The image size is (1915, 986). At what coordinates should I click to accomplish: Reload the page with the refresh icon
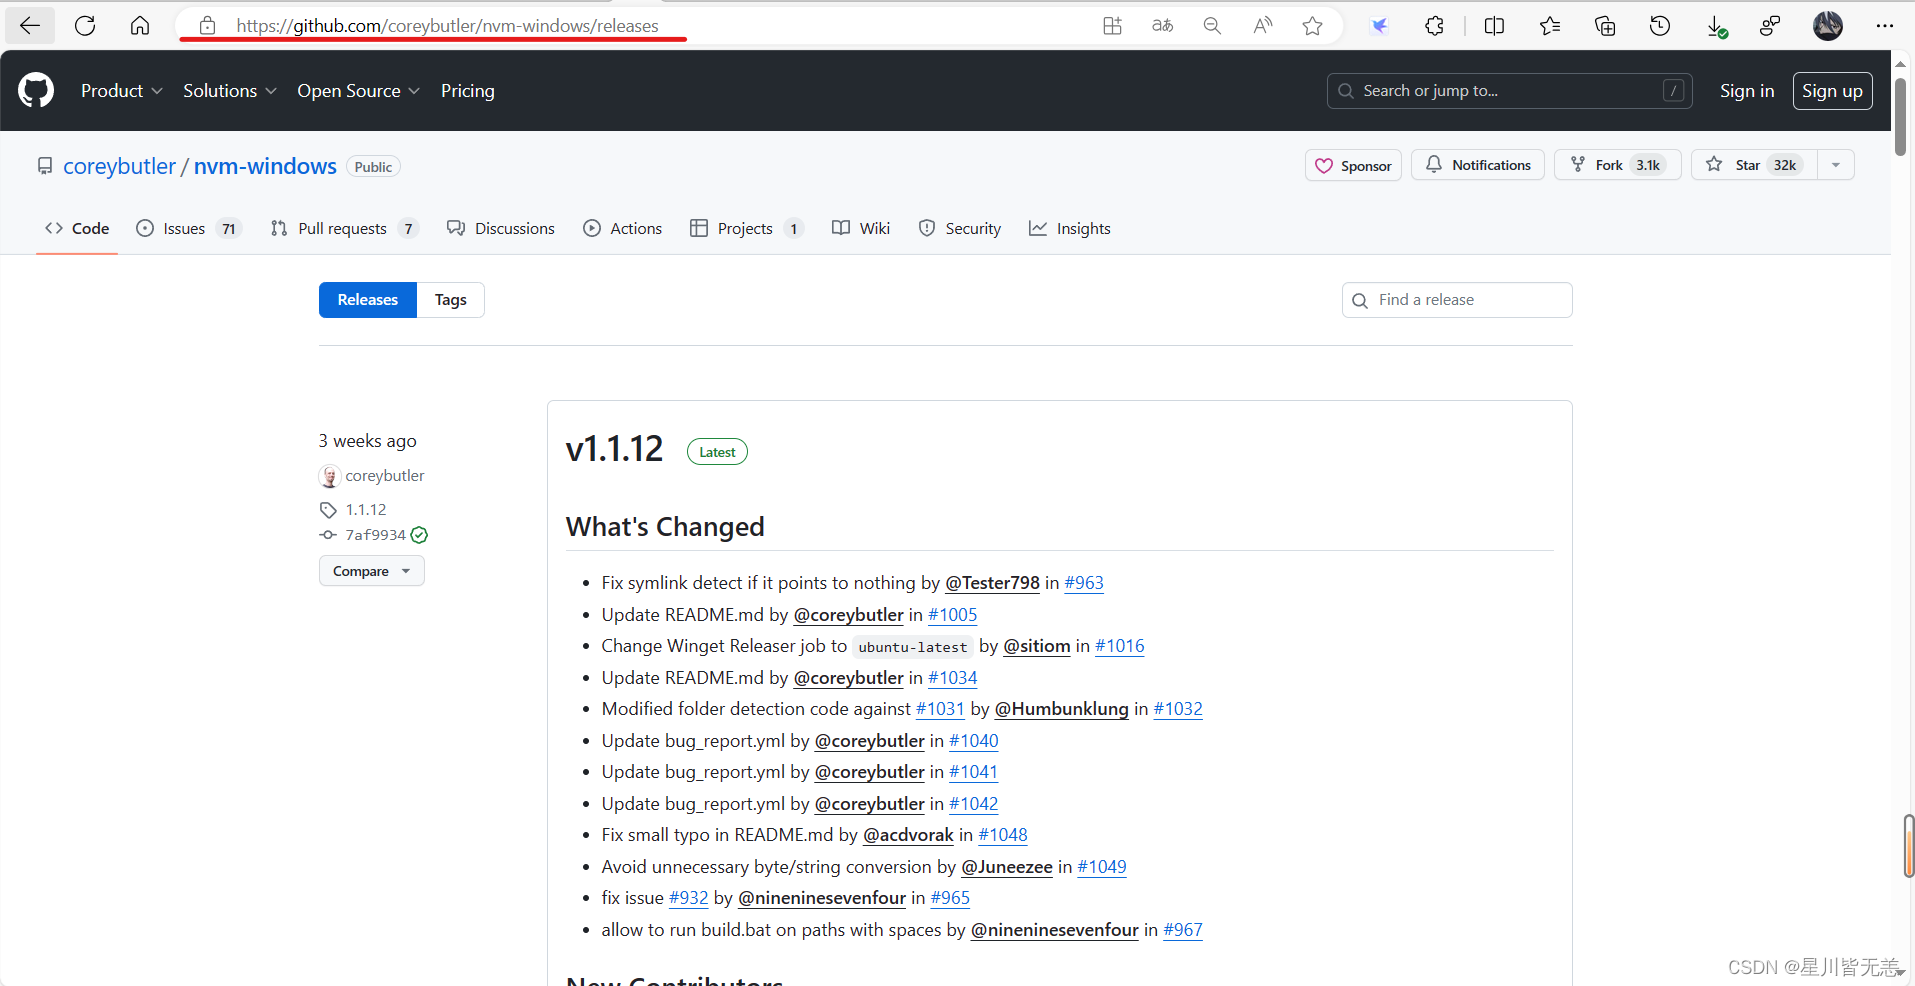[x=85, y=26]
